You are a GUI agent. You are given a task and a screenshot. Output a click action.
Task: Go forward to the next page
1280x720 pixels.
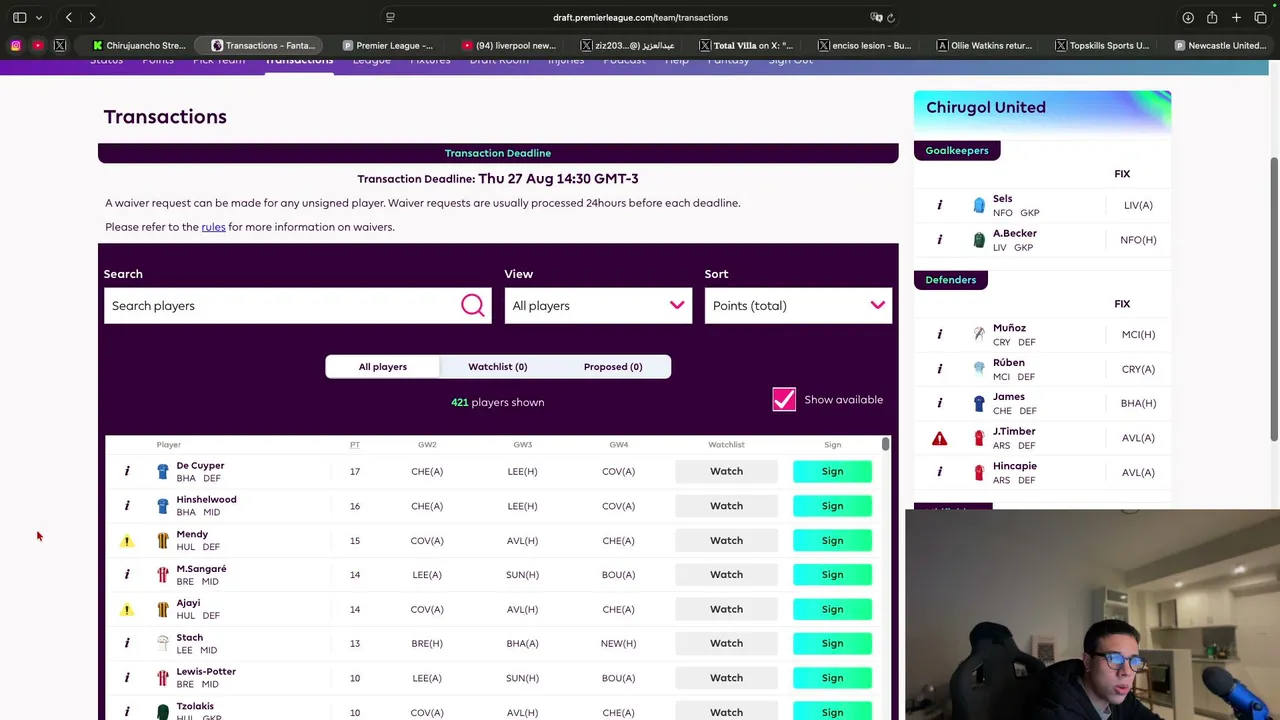pos(92,17)
